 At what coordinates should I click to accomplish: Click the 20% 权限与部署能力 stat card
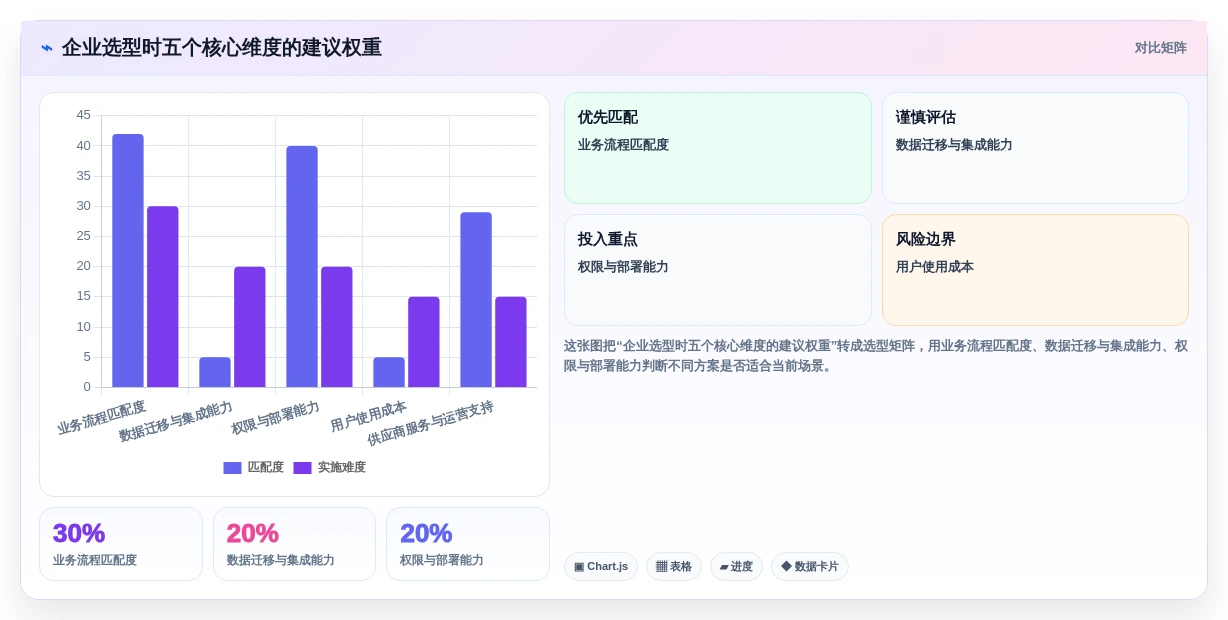468,544
